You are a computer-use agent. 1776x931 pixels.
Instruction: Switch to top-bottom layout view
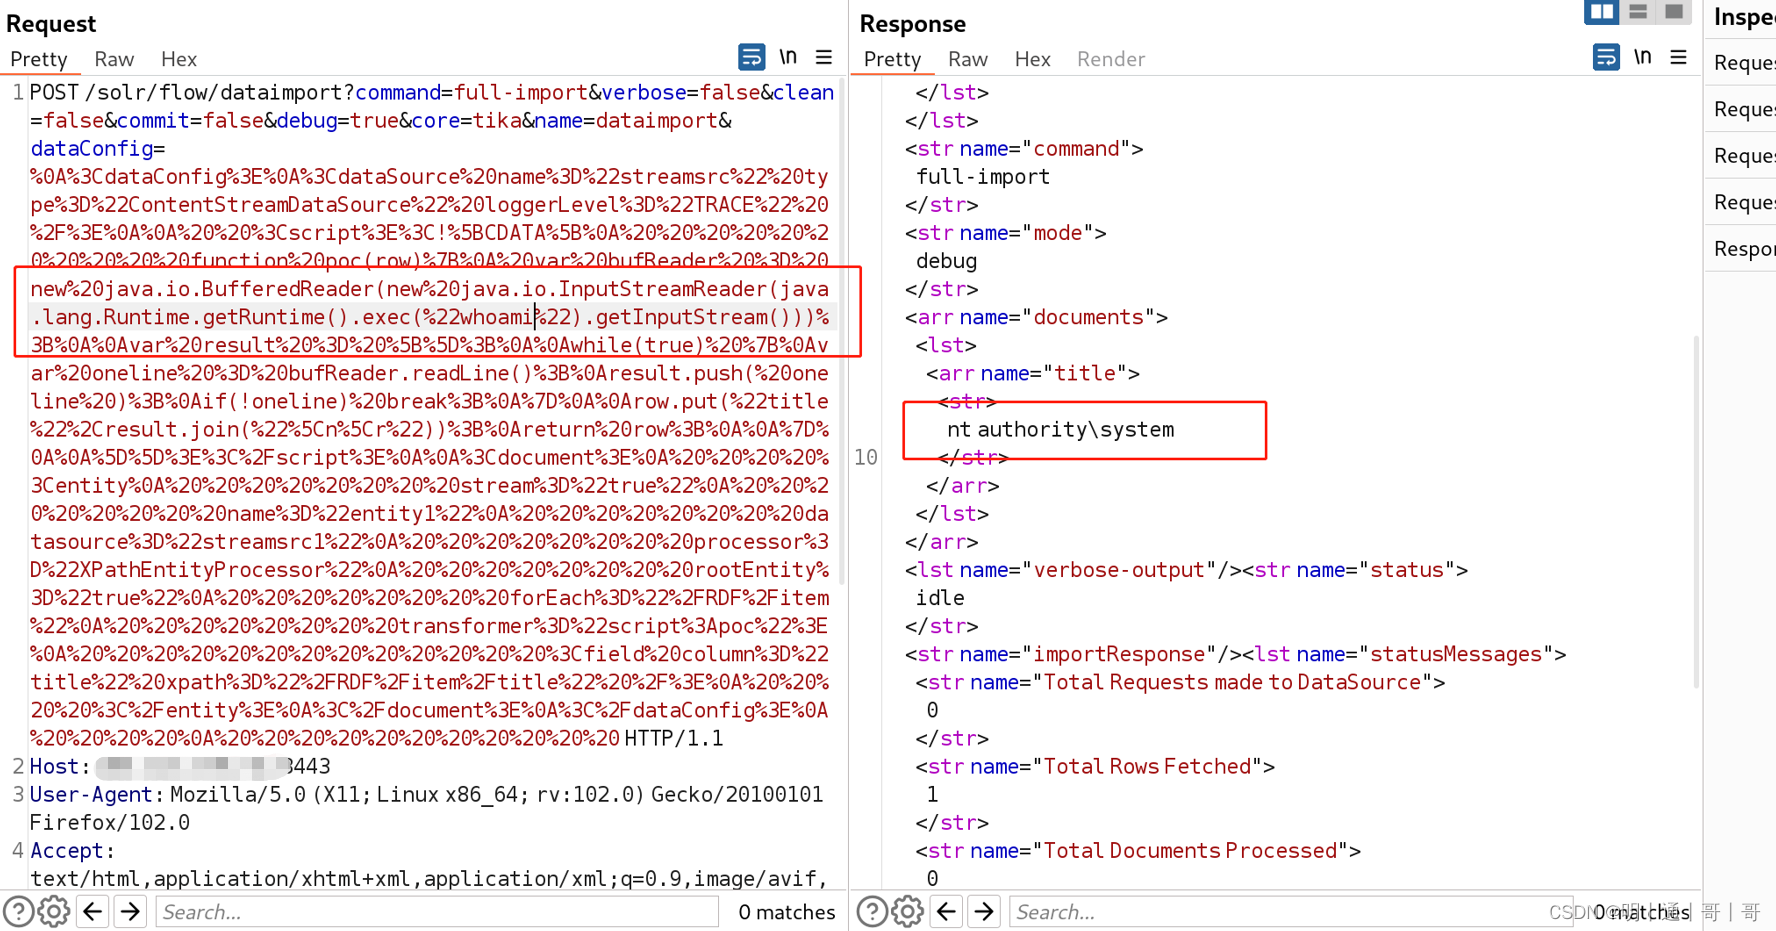tap(1638, 12)
